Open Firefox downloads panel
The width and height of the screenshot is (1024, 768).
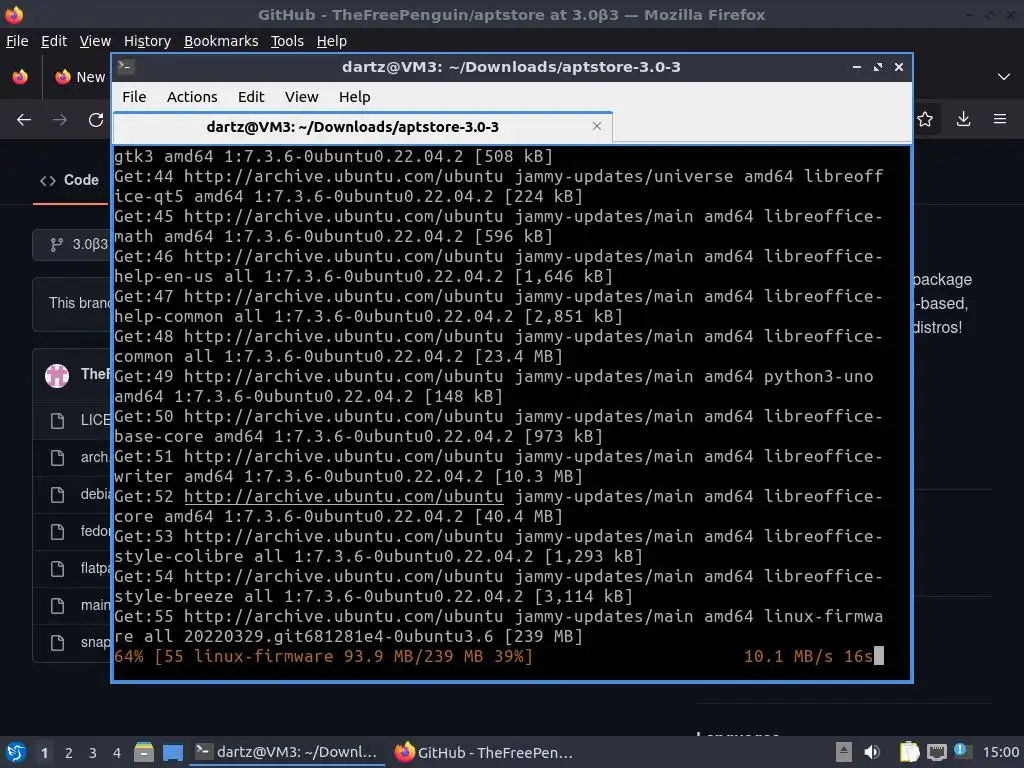963,119
